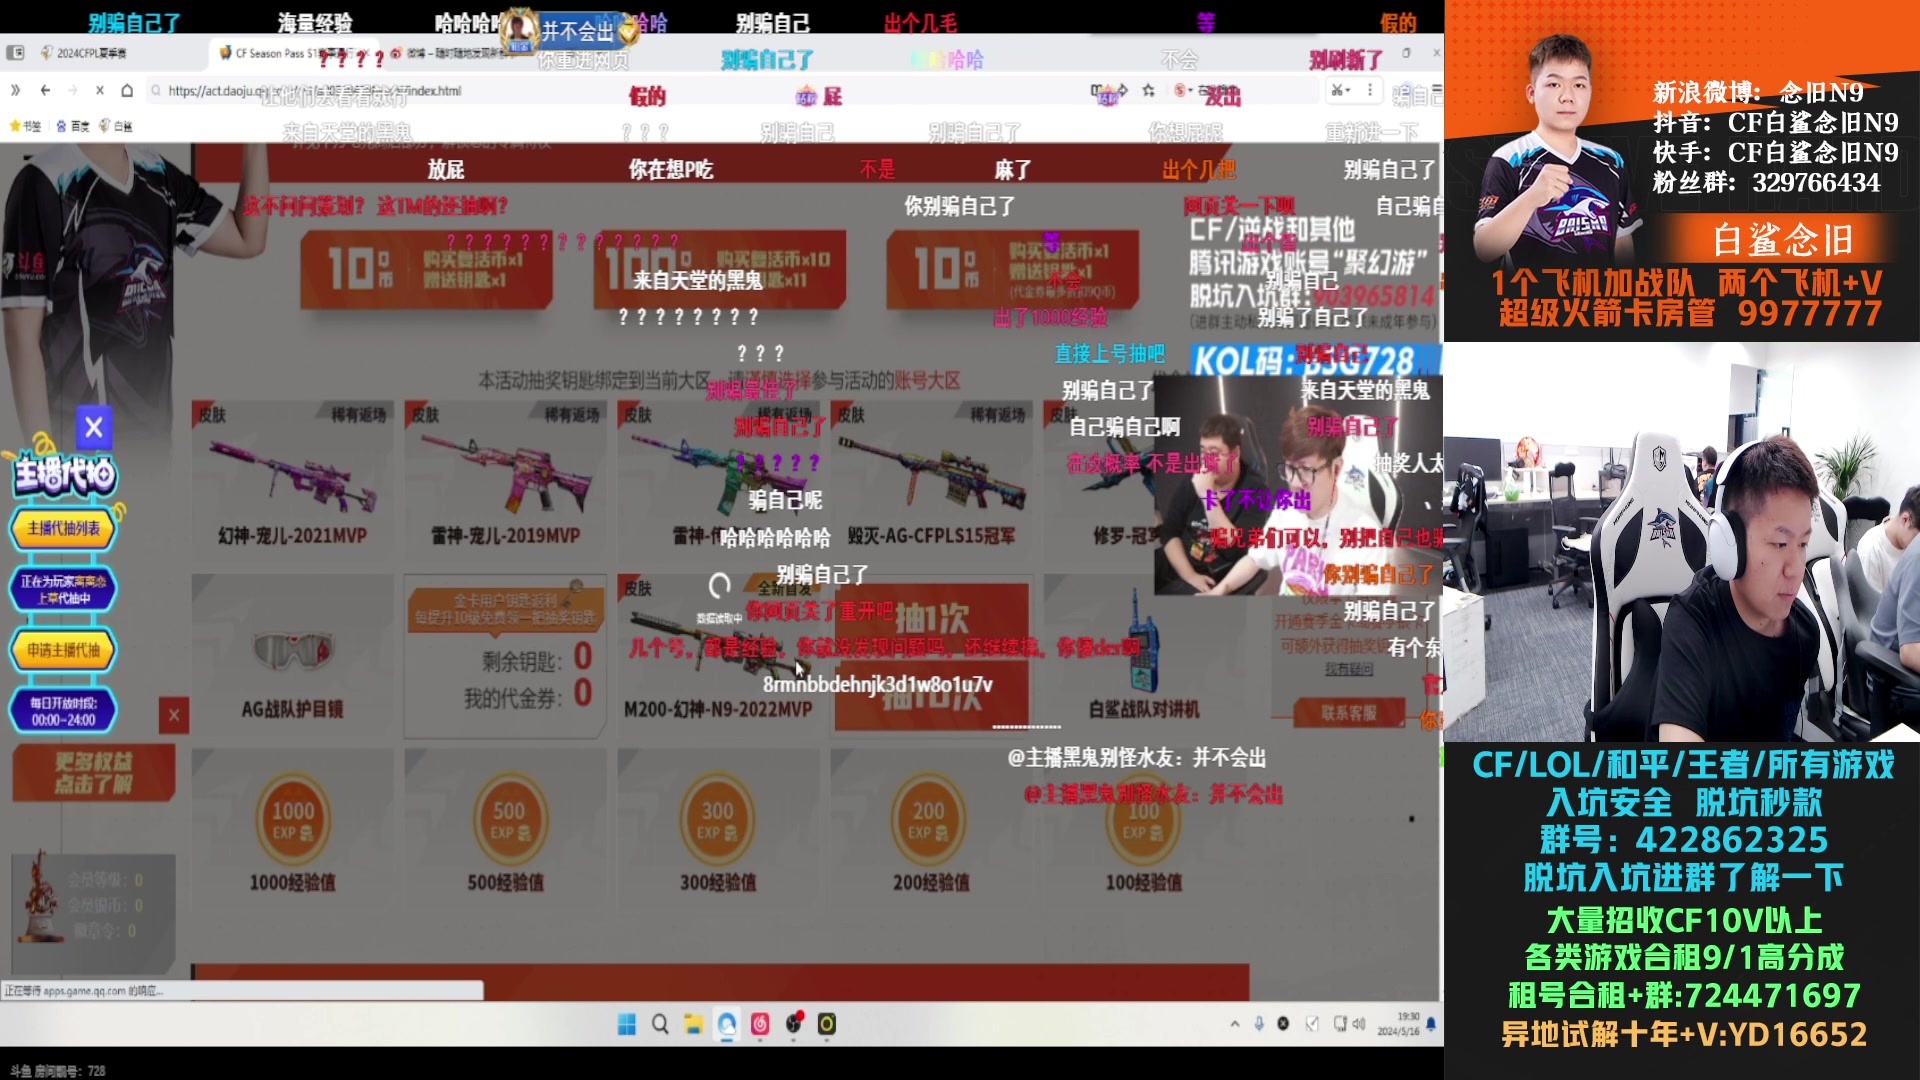Collapse the 主播代抽 sidebar panel
The image size is (1920, 1080).
click(x=93, y=427)
